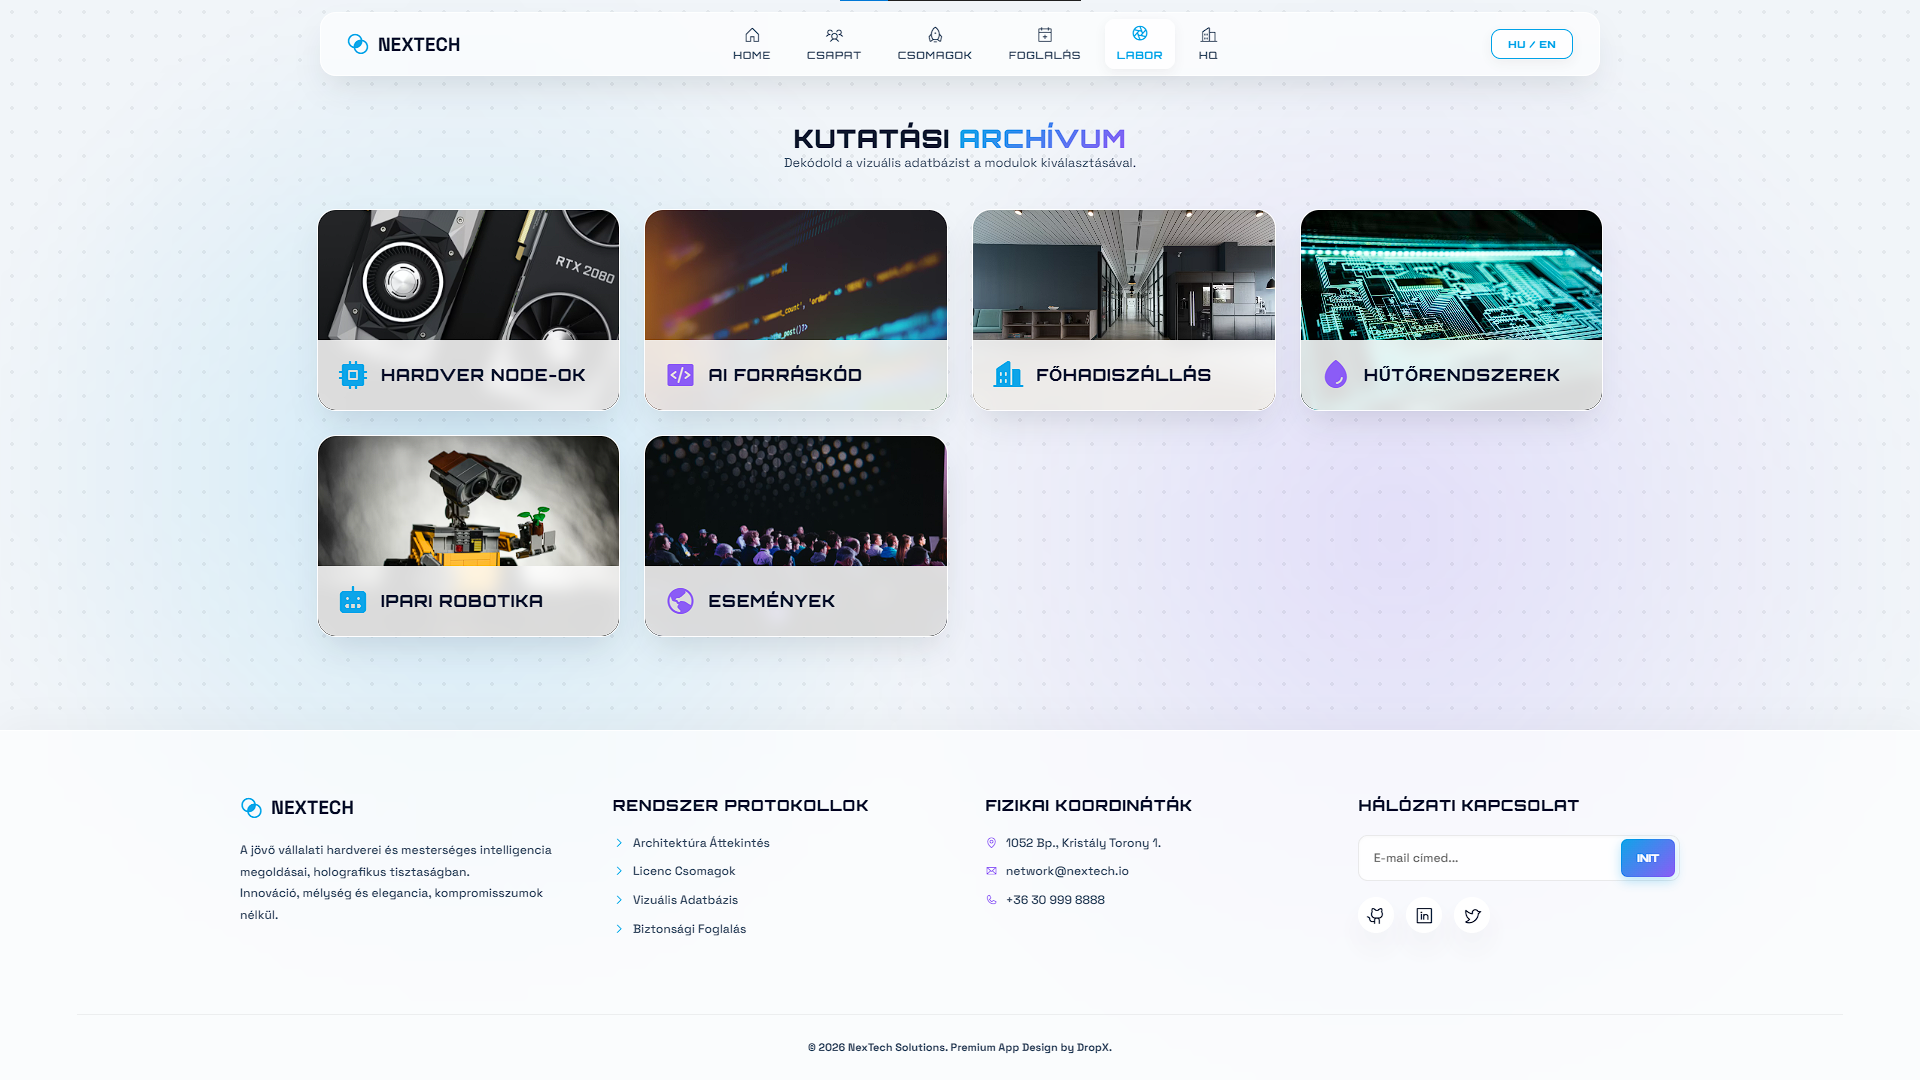Click the E-mail címed input field
Viewport: 1920px width, 1080px height.
pos(1490,858)
